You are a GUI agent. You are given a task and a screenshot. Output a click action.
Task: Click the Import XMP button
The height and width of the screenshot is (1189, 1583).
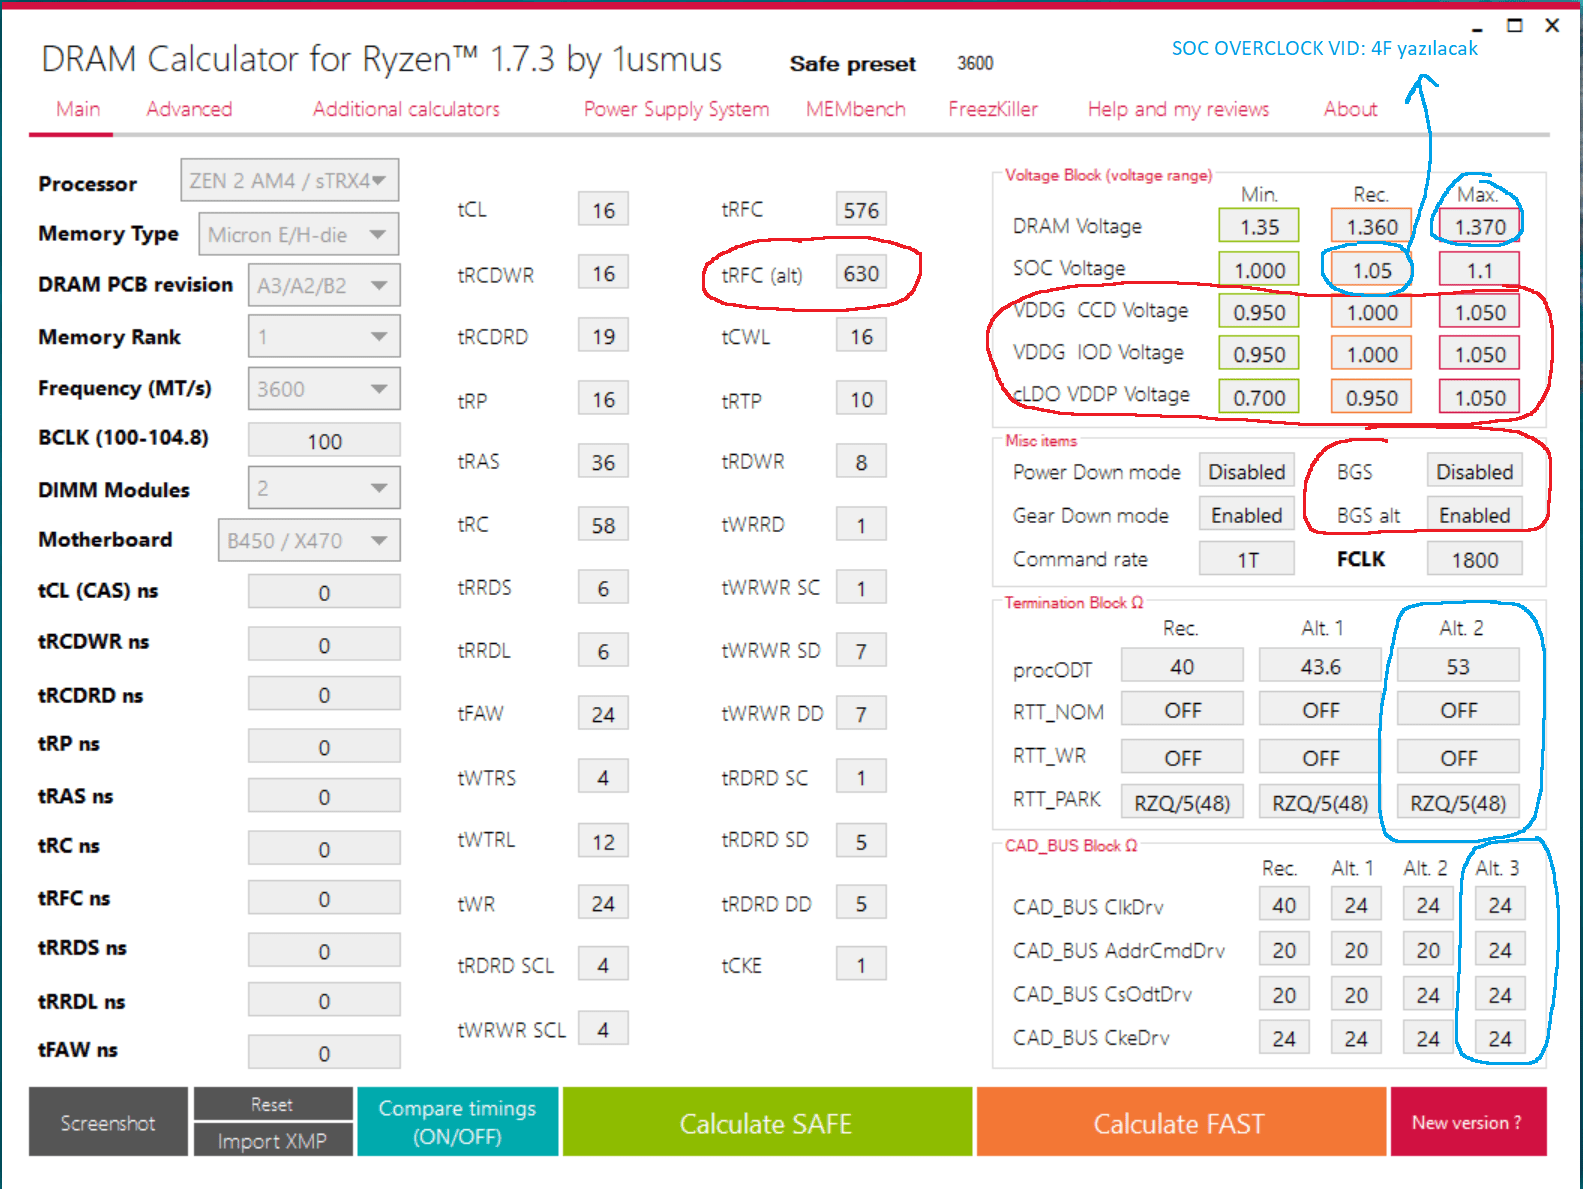(x=273, y=1140)
